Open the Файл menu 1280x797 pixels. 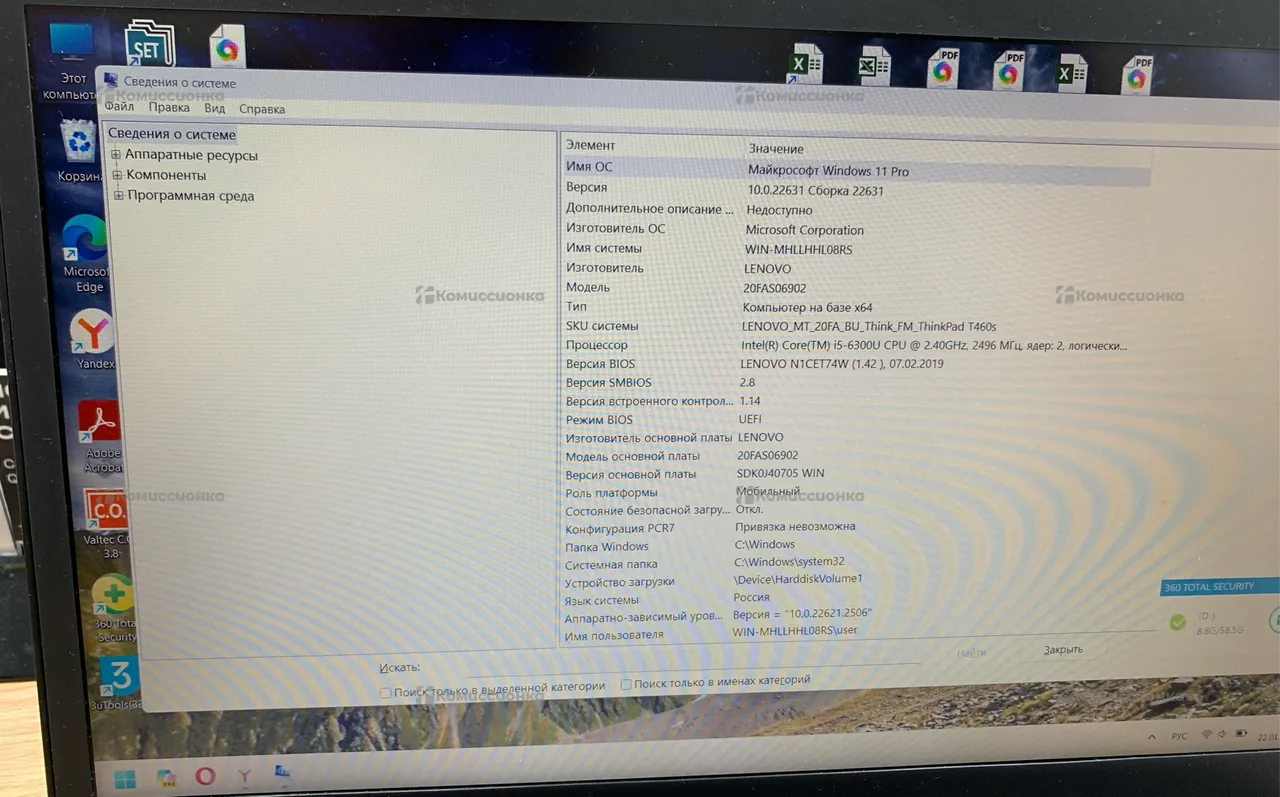(119, 107)
